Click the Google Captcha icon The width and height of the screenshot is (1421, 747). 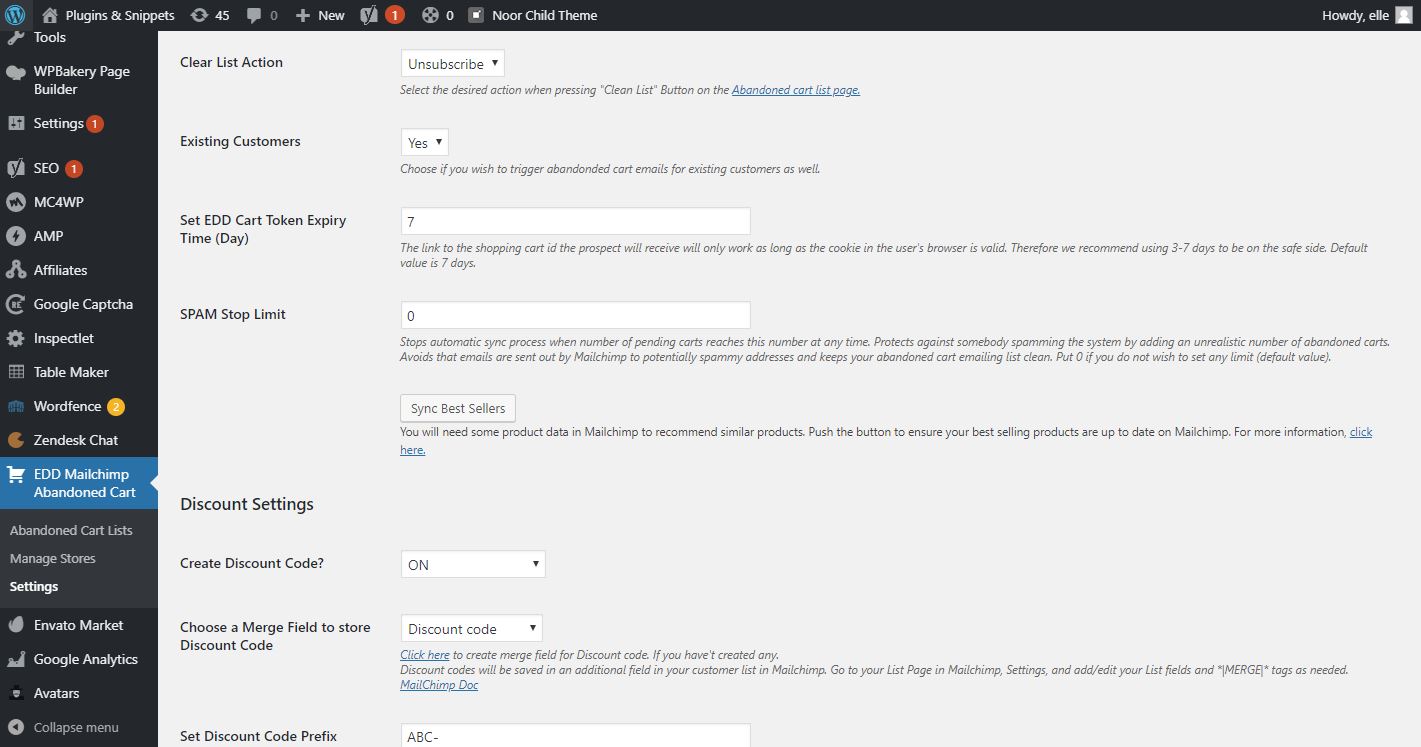[15, 304]
